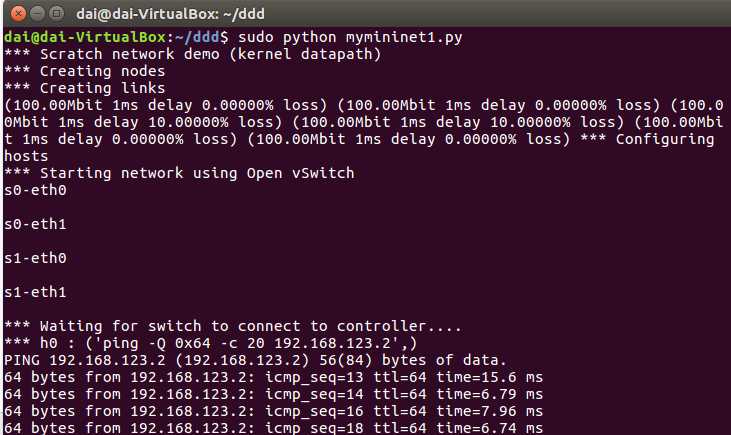
Task: Click the Creating nodes line
Action: pyautogui.click(x=84, y=71)
